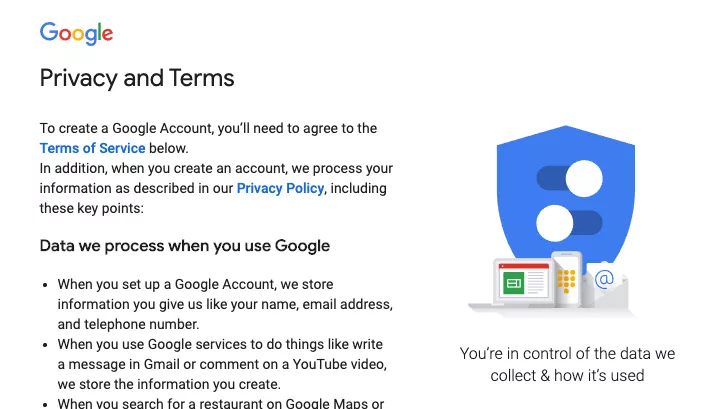Click the bullet about setting up a Google Account
Viewport: 708px width, 409px height.
click(x=224, y=304)
